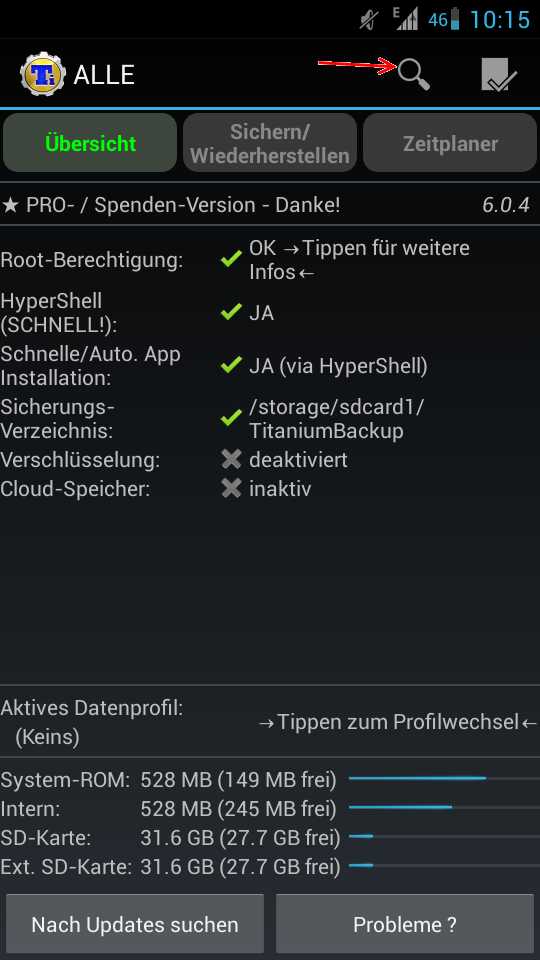Open the ALLE filter title

pos(104,75)
